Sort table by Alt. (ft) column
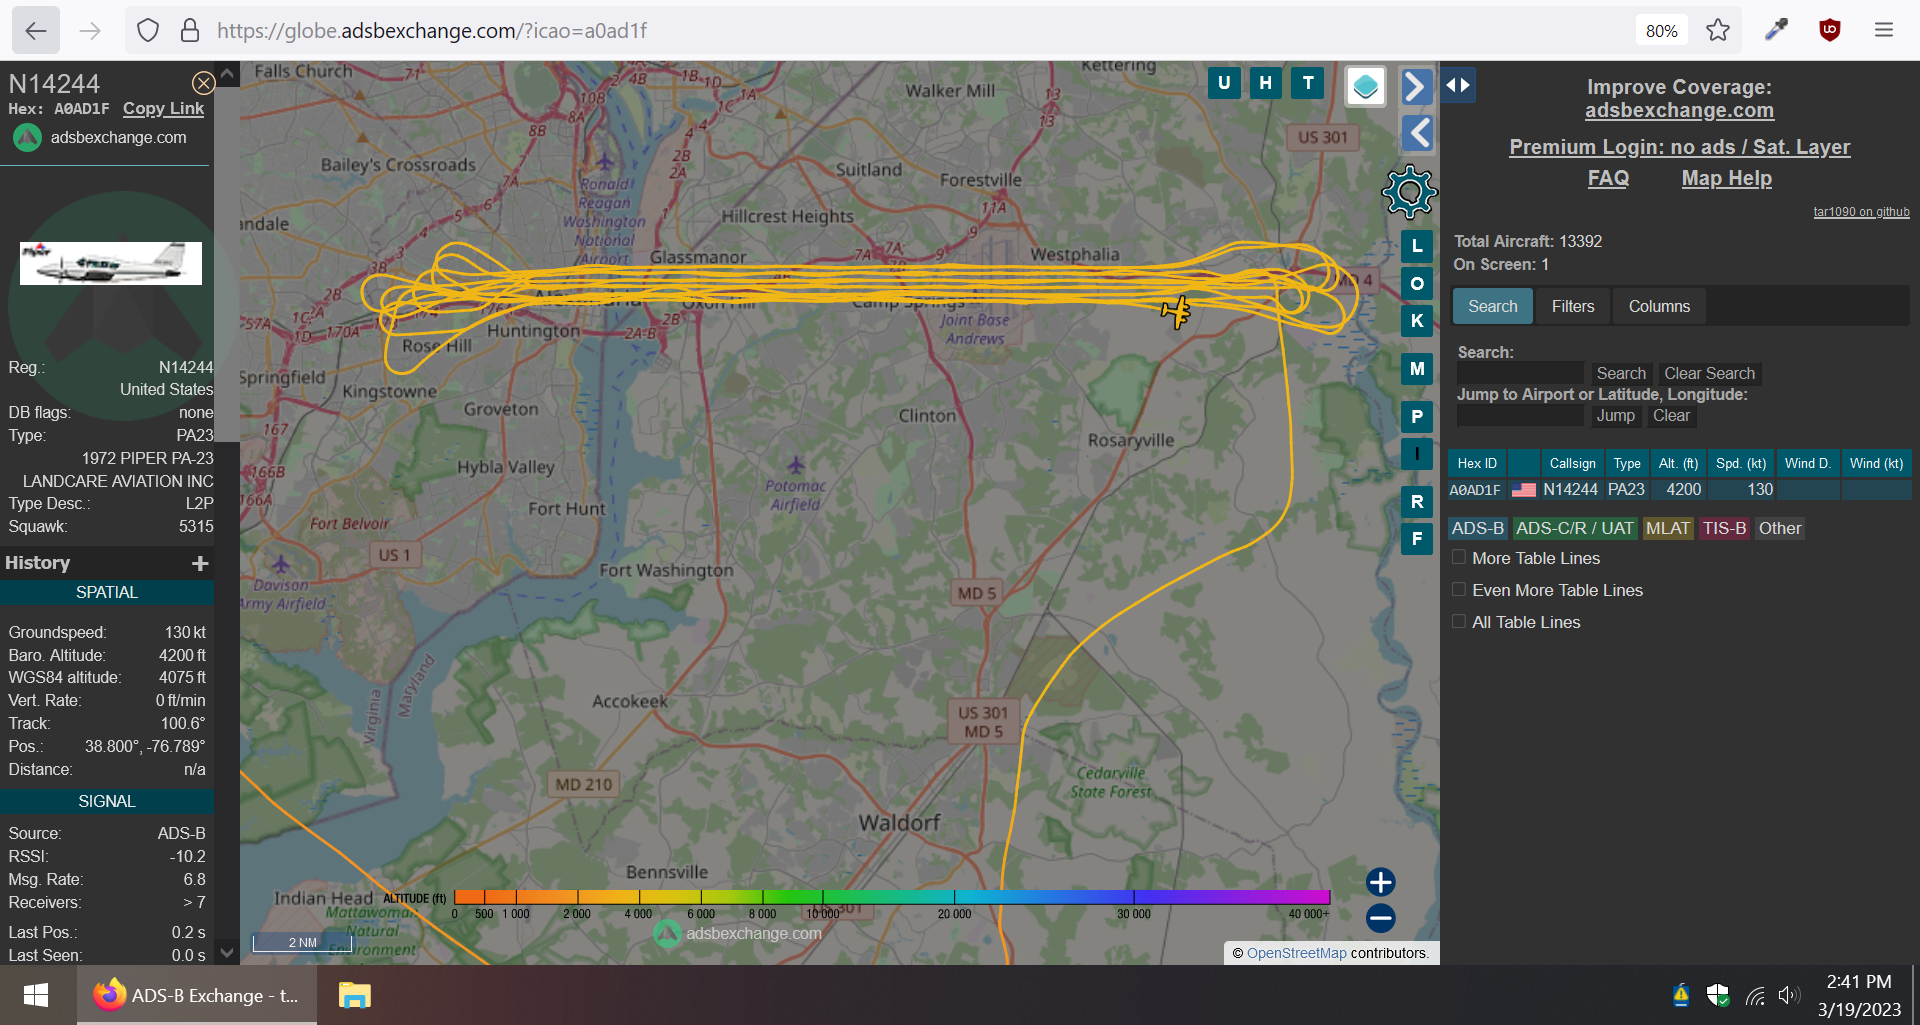Image resolution: width=1920 pixels, height=1025 pixels. (x=1678, y=463)
